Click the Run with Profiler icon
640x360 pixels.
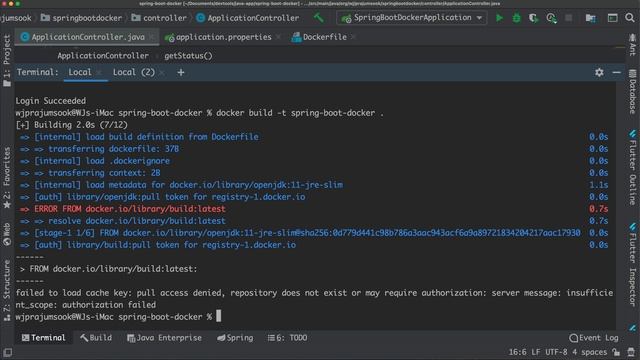551,18
